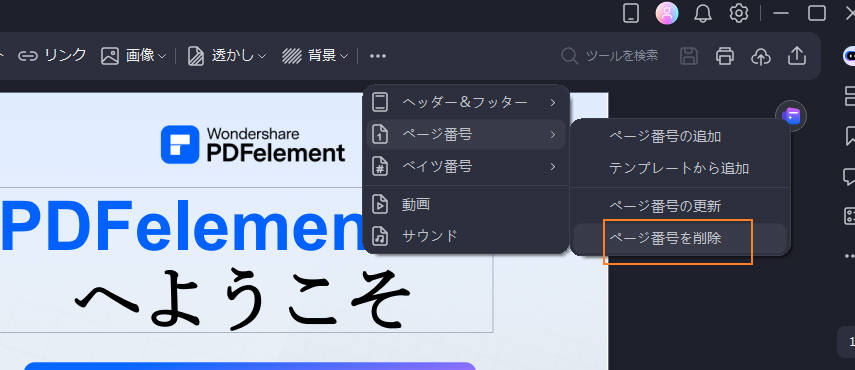Click the cloud upload icon
This screenshot has width=855, height=370.
[x=761, y=56]
